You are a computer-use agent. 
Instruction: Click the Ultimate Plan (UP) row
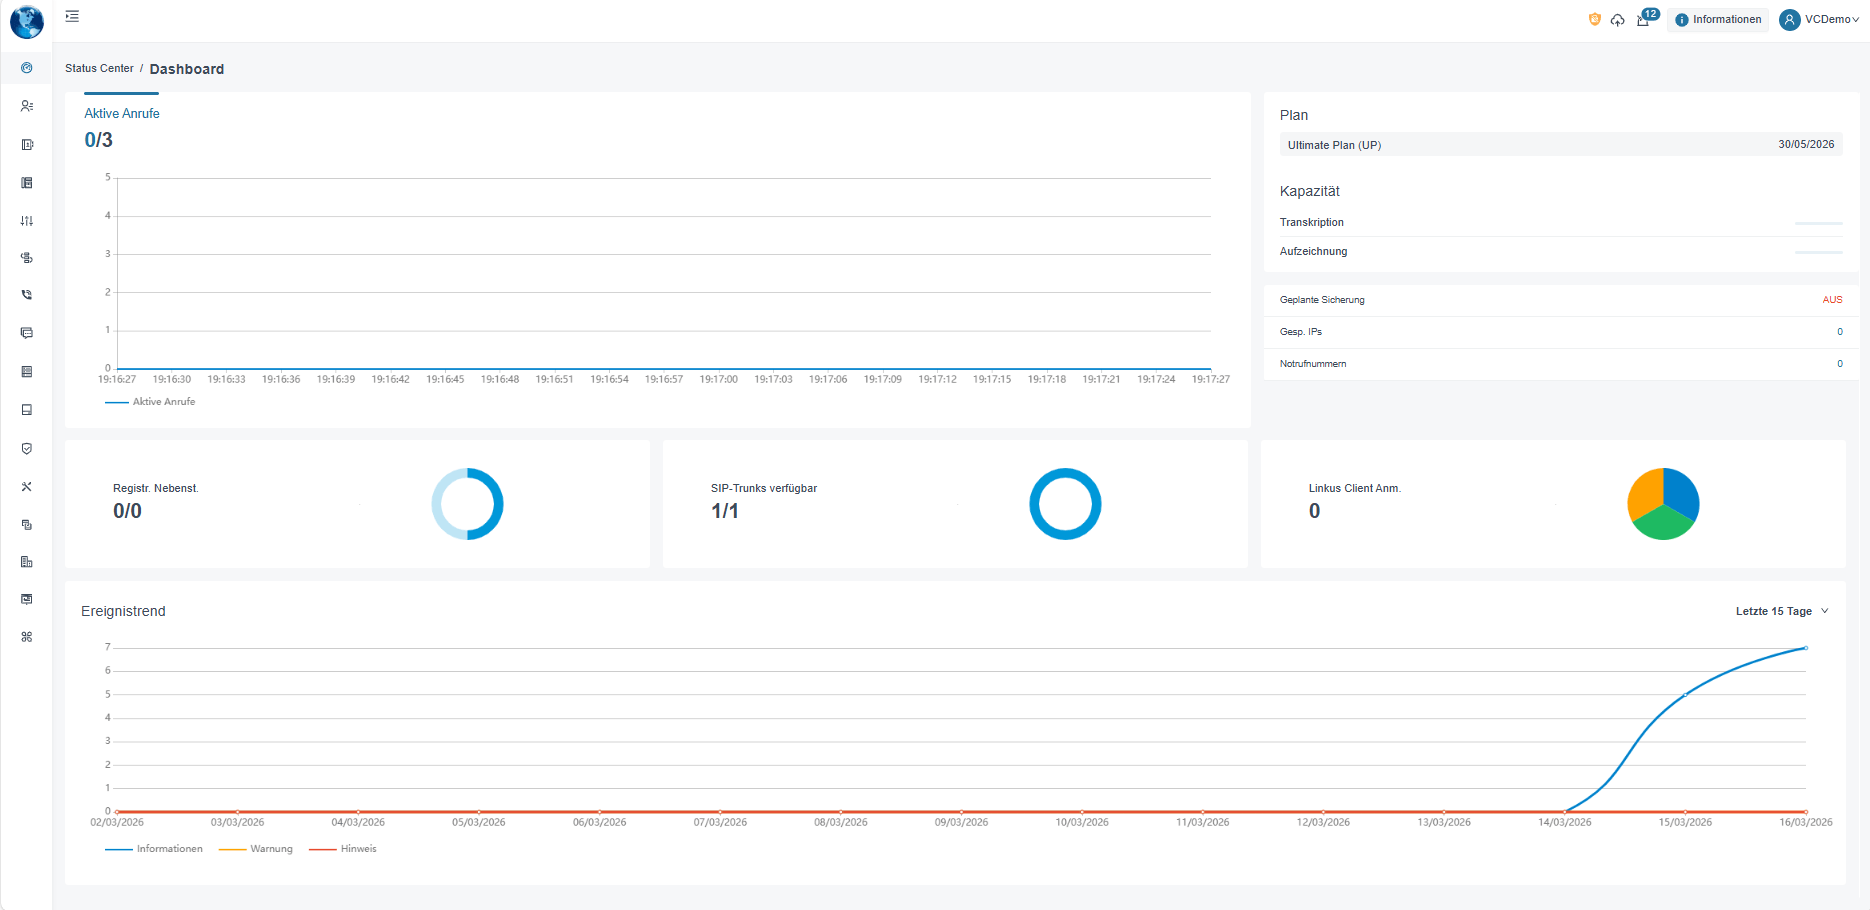pos(1561,145)
